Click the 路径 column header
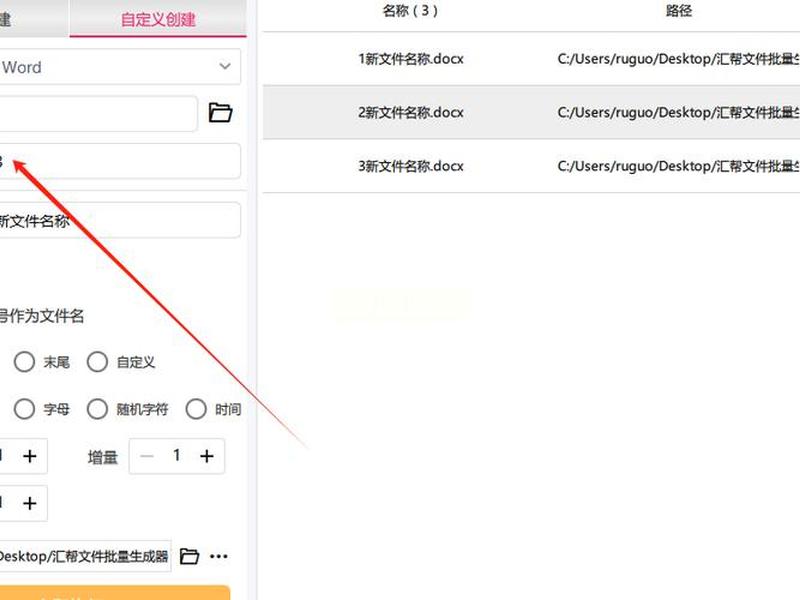Image resolution: width=800 pixels, height=600 pixels. pyautogui.click(x=679, y=11)
